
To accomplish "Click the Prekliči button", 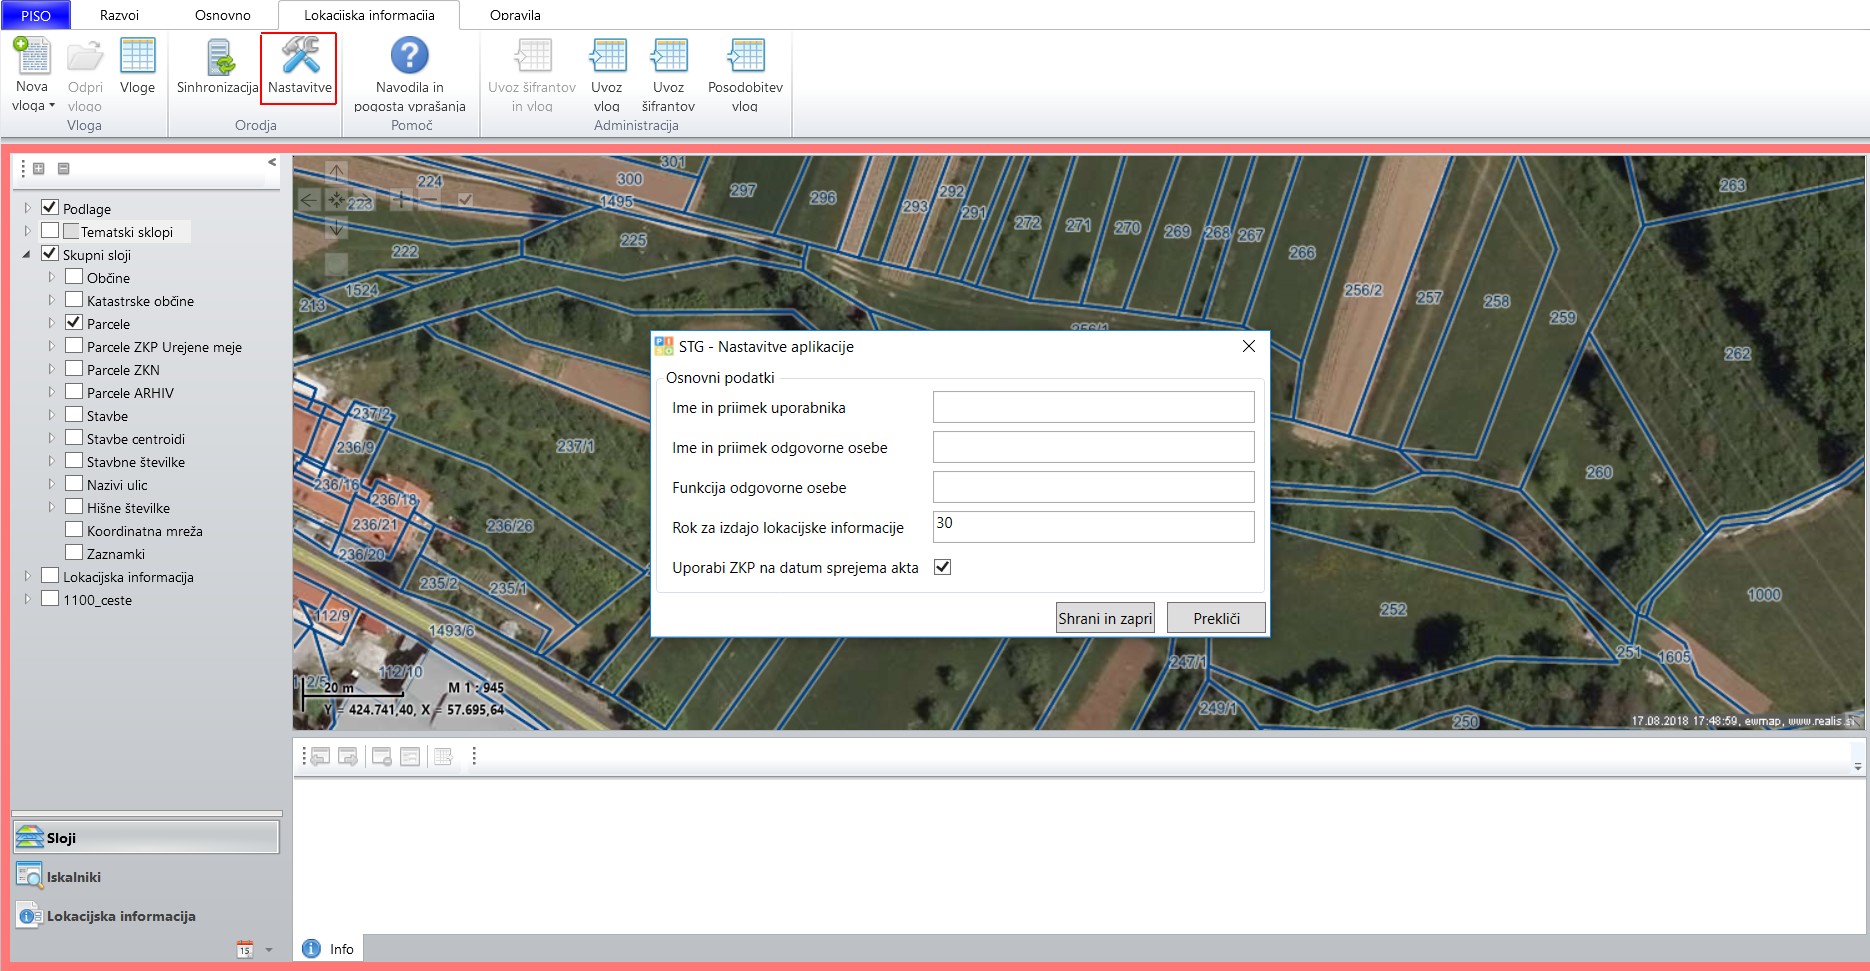I will click(x=1216, y=618).
